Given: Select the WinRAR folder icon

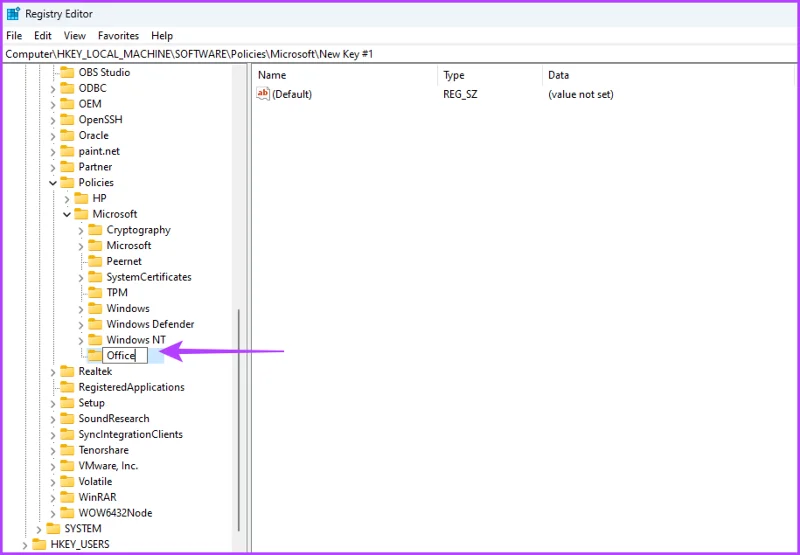Looking at the screenshot, I should tap(67, 497).
